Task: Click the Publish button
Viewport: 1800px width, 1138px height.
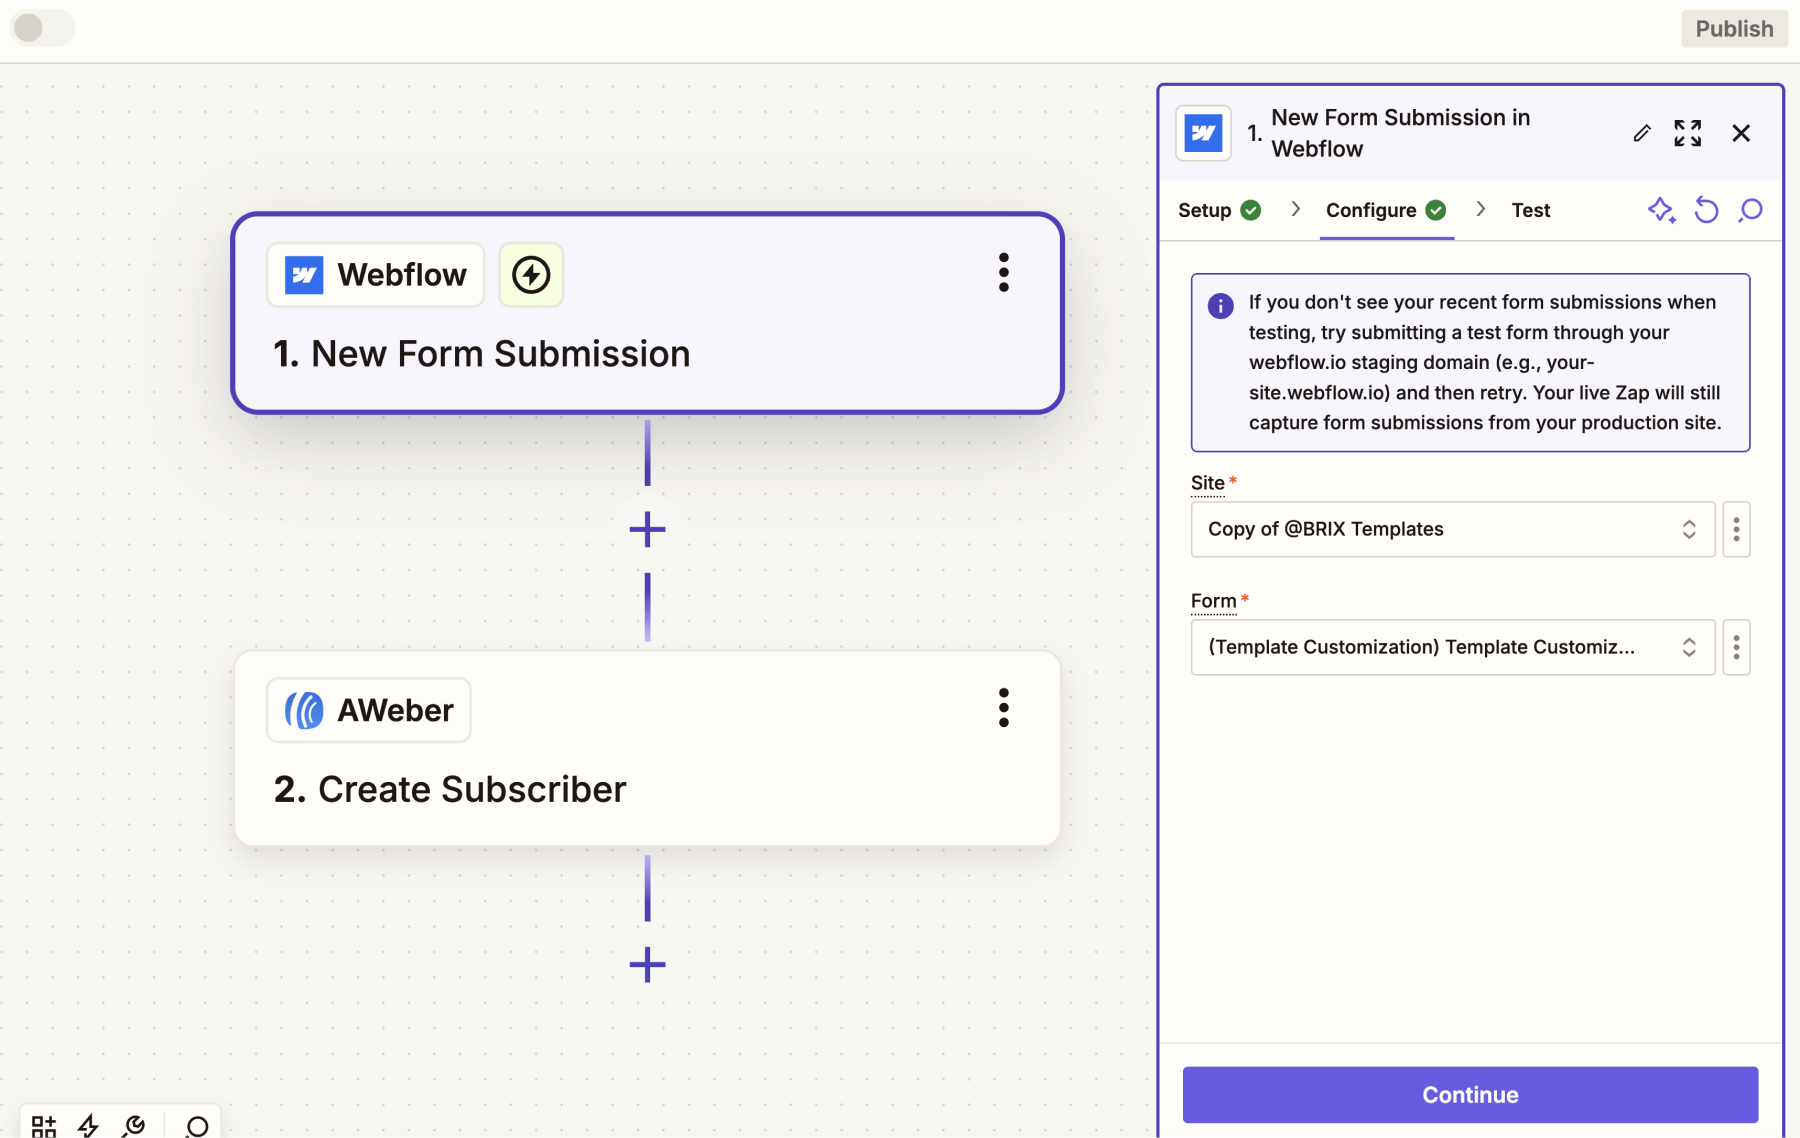Action: tap(1734, 29)
